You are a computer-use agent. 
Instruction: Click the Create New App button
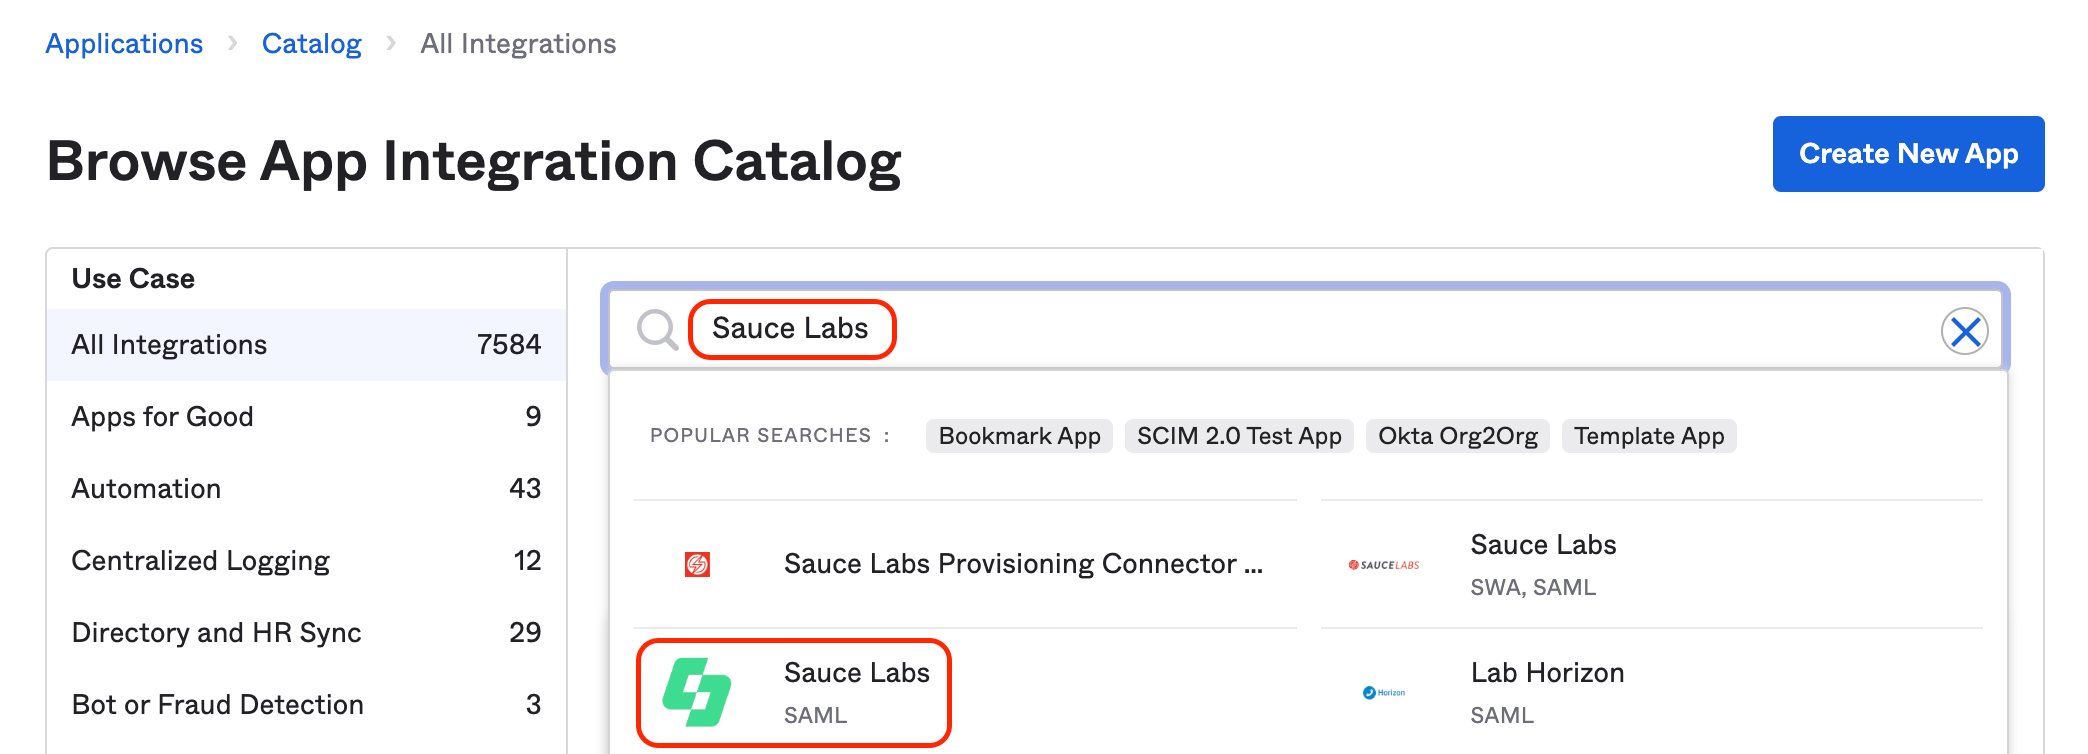(1908, 154)
